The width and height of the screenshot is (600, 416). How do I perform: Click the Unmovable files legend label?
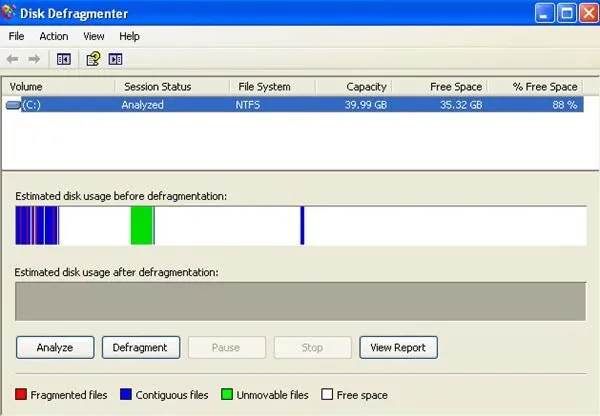pos(272,395)
